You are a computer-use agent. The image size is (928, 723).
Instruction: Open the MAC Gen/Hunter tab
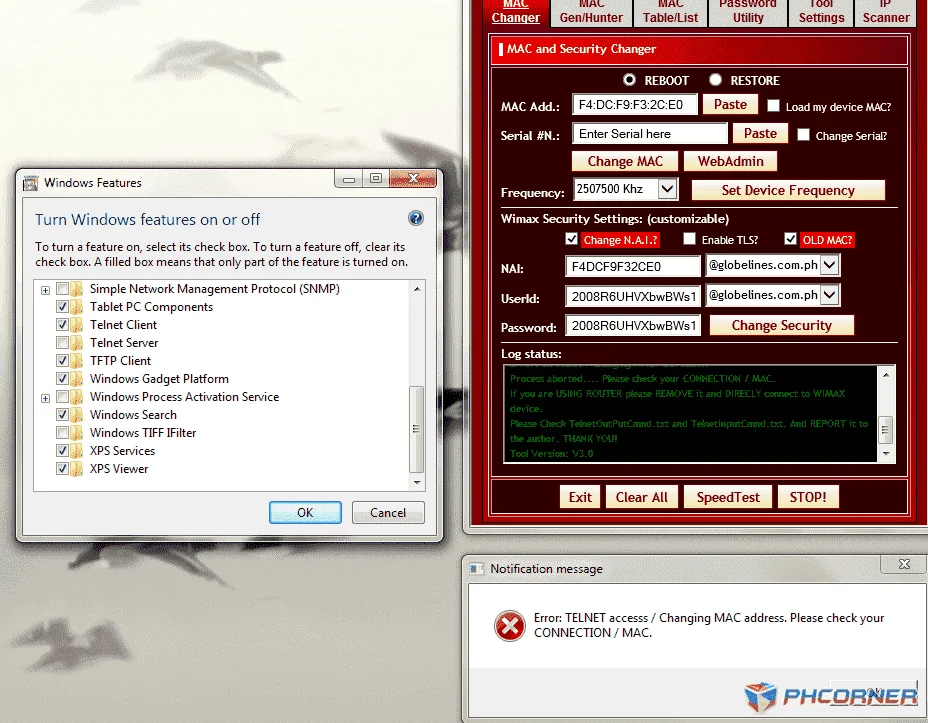coord(591,12)
